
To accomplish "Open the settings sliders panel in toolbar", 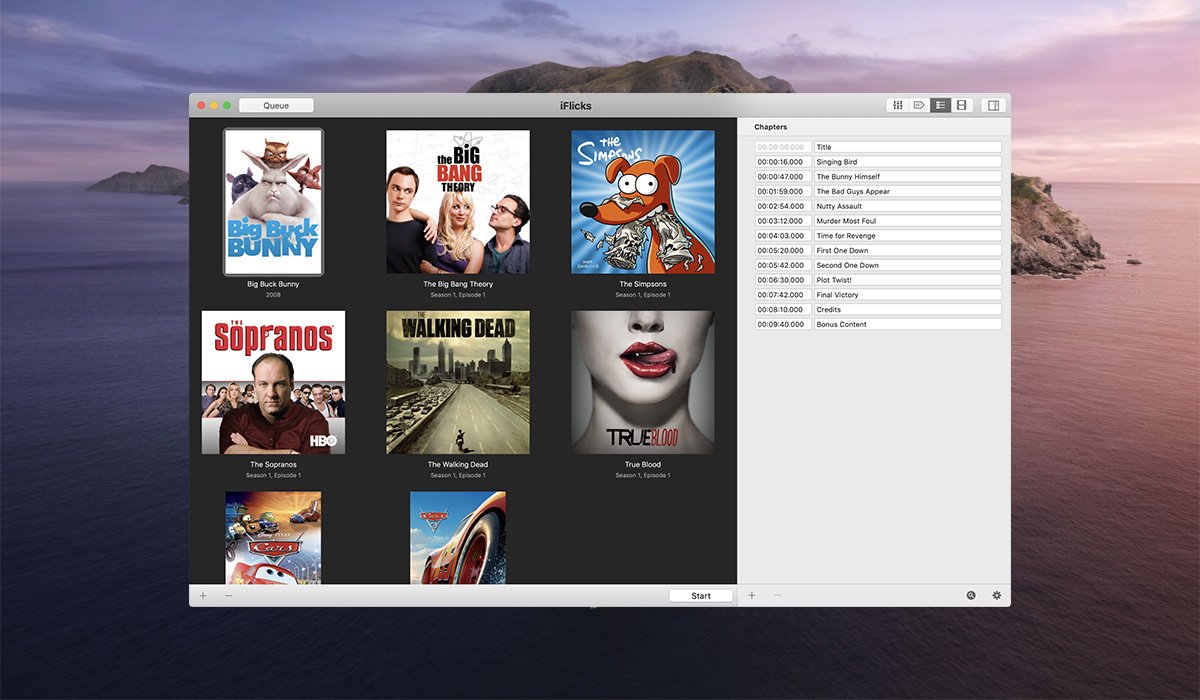I will click(x=898, y=105).
